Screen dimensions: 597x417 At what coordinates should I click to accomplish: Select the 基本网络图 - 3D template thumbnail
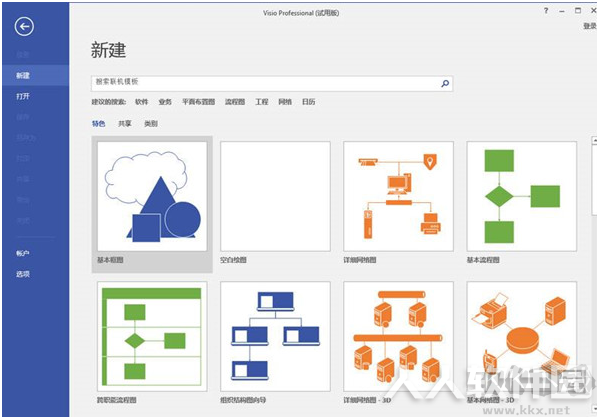coord(522,336)
